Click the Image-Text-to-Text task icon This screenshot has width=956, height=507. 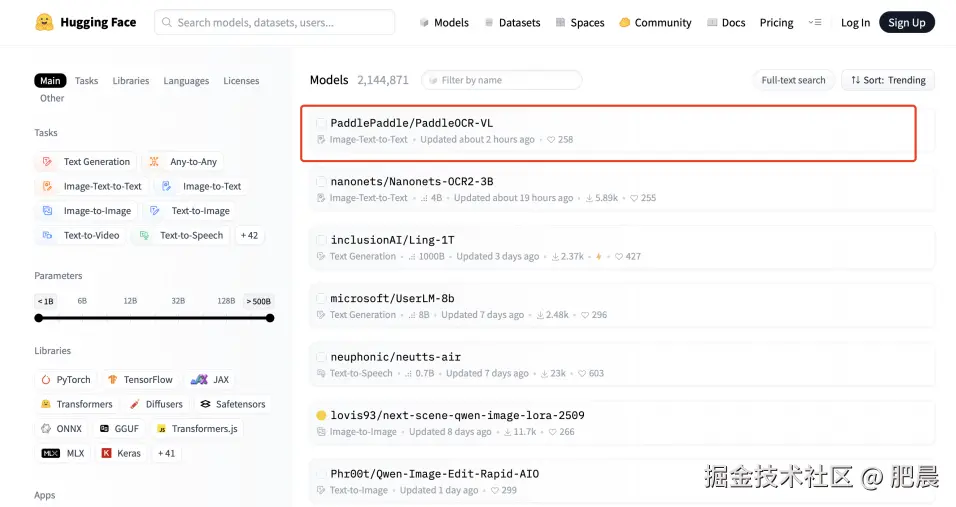47,186
